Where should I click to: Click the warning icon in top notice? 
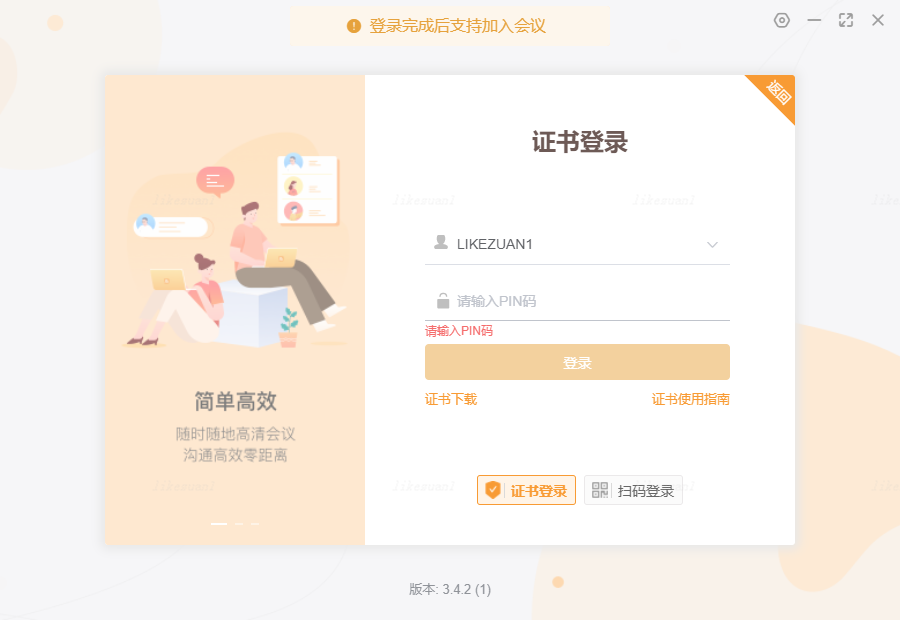tap(354, 26)
